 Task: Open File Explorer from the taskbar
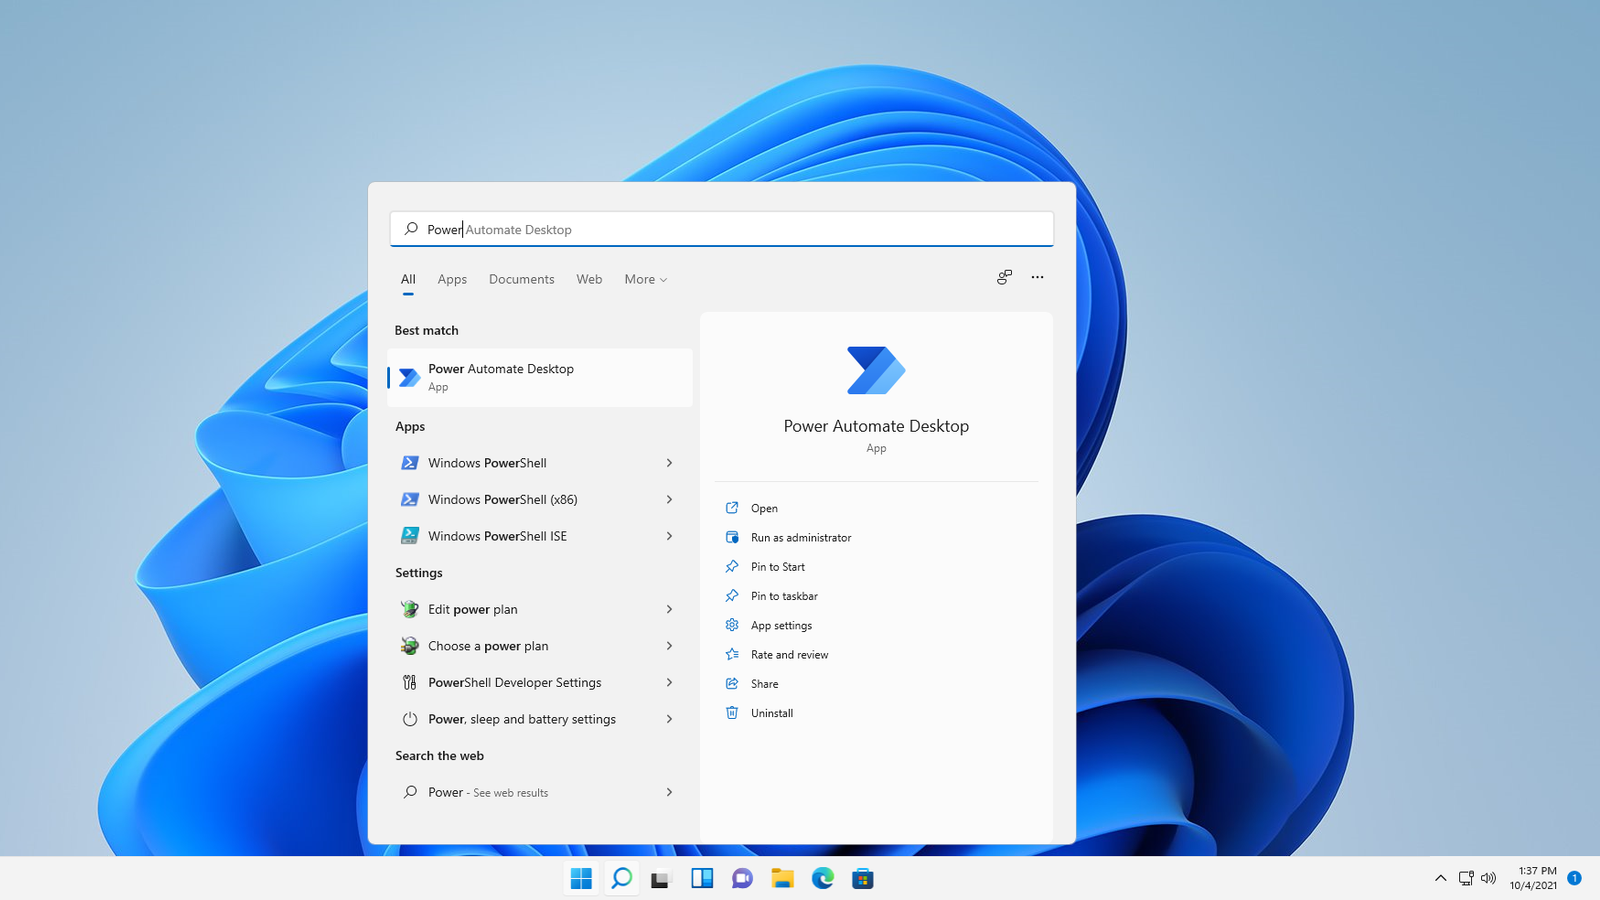coord(782,878)
